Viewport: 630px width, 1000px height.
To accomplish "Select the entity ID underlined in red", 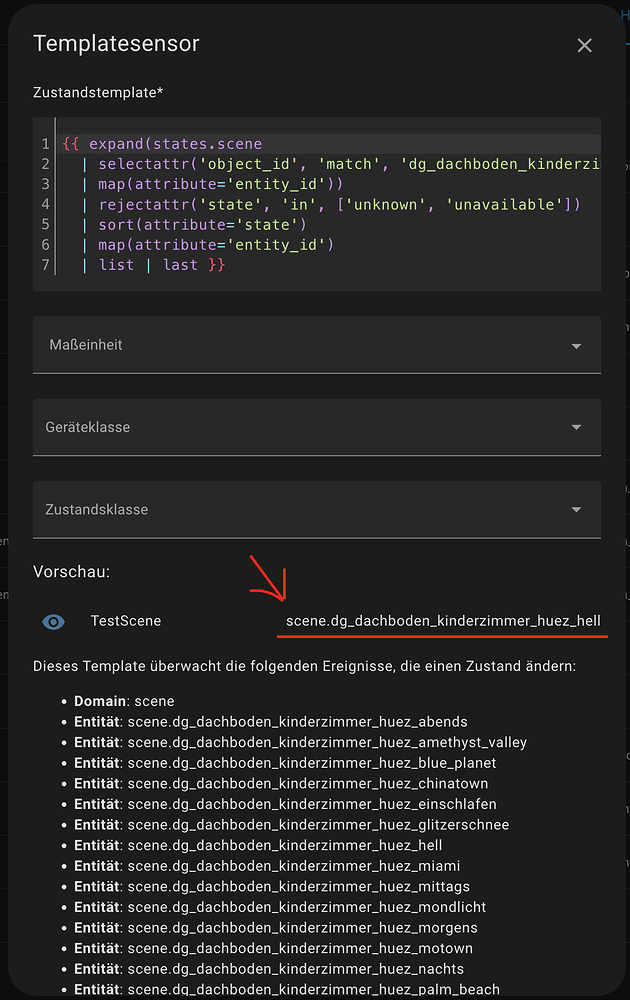I will 442,620.
